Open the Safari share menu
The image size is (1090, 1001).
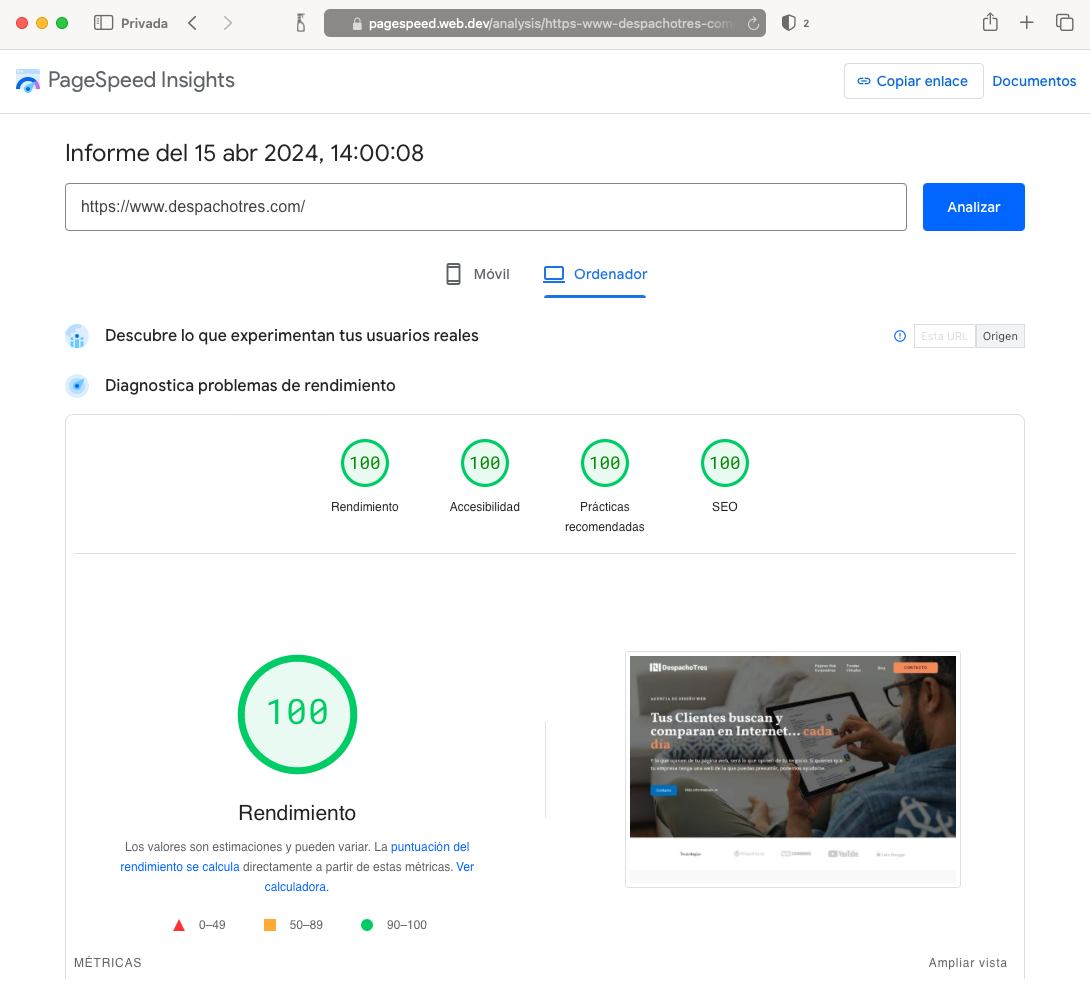[990, 22]
